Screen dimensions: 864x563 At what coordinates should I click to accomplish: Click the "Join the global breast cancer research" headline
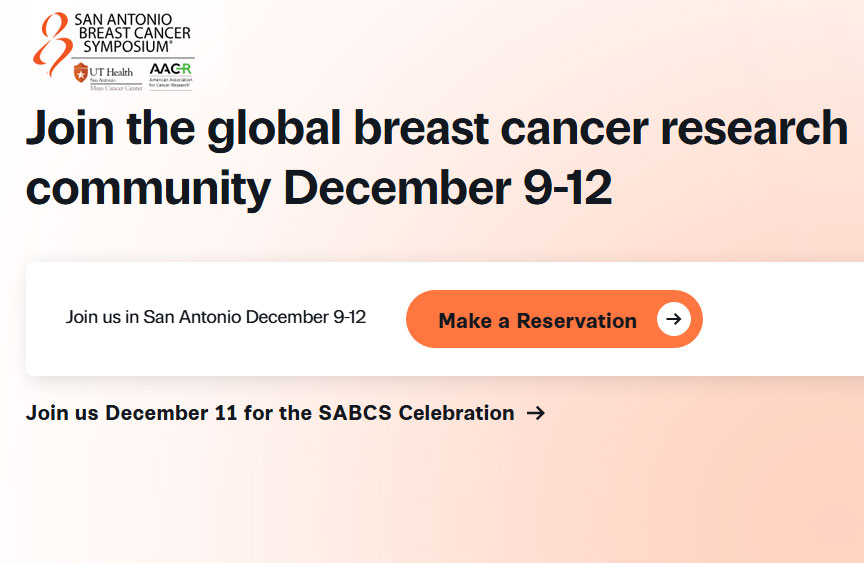pyautogui.click(x=436, y=128)
